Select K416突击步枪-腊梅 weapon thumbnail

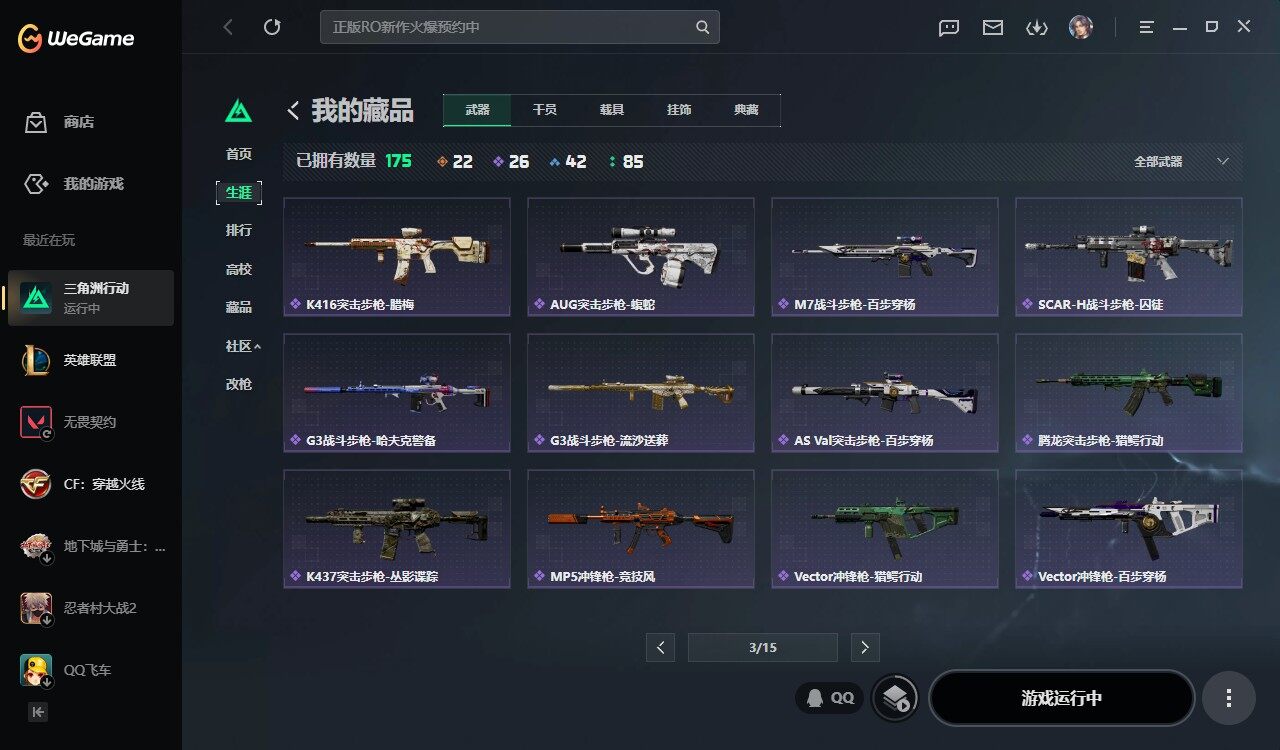(x=397, y=256)
